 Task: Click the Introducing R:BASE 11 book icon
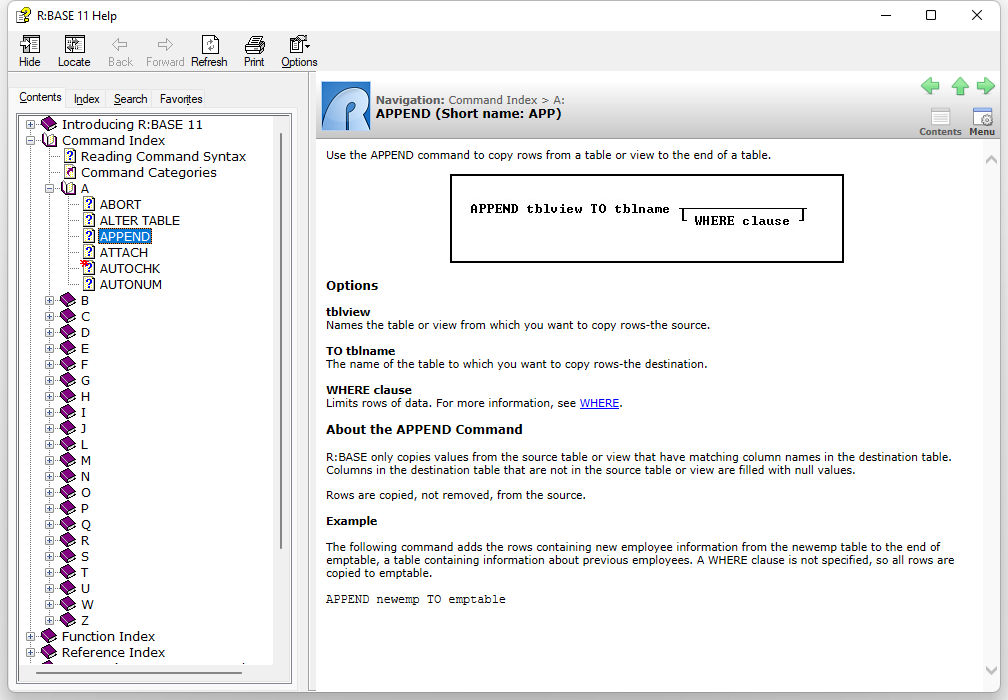coord(49,124)
